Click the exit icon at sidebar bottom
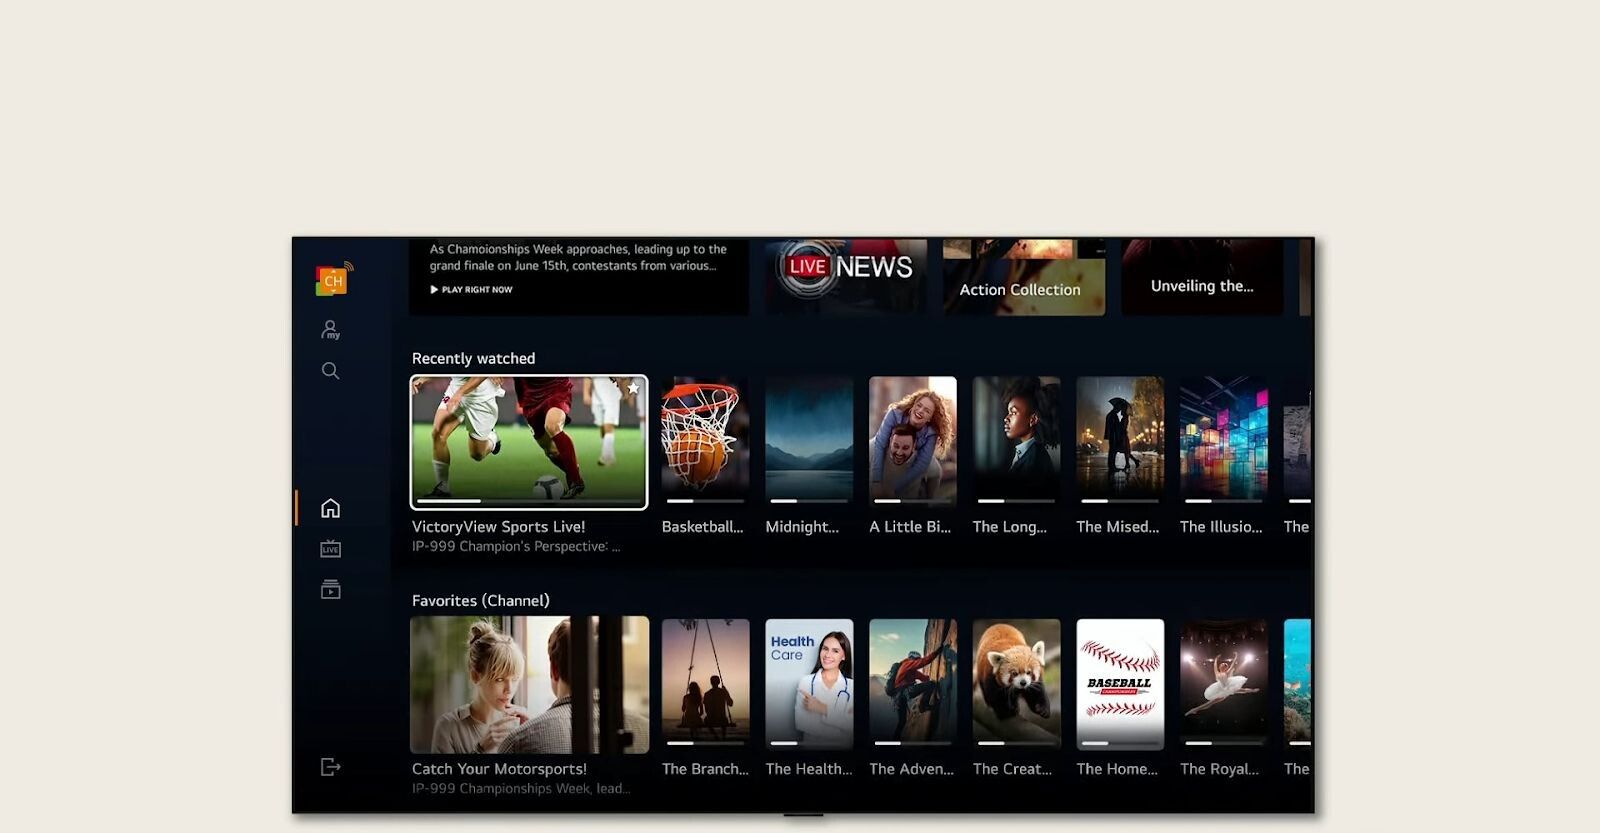Screen dimensions: 1600x833 pyautogui.click(x=330, y=767)
